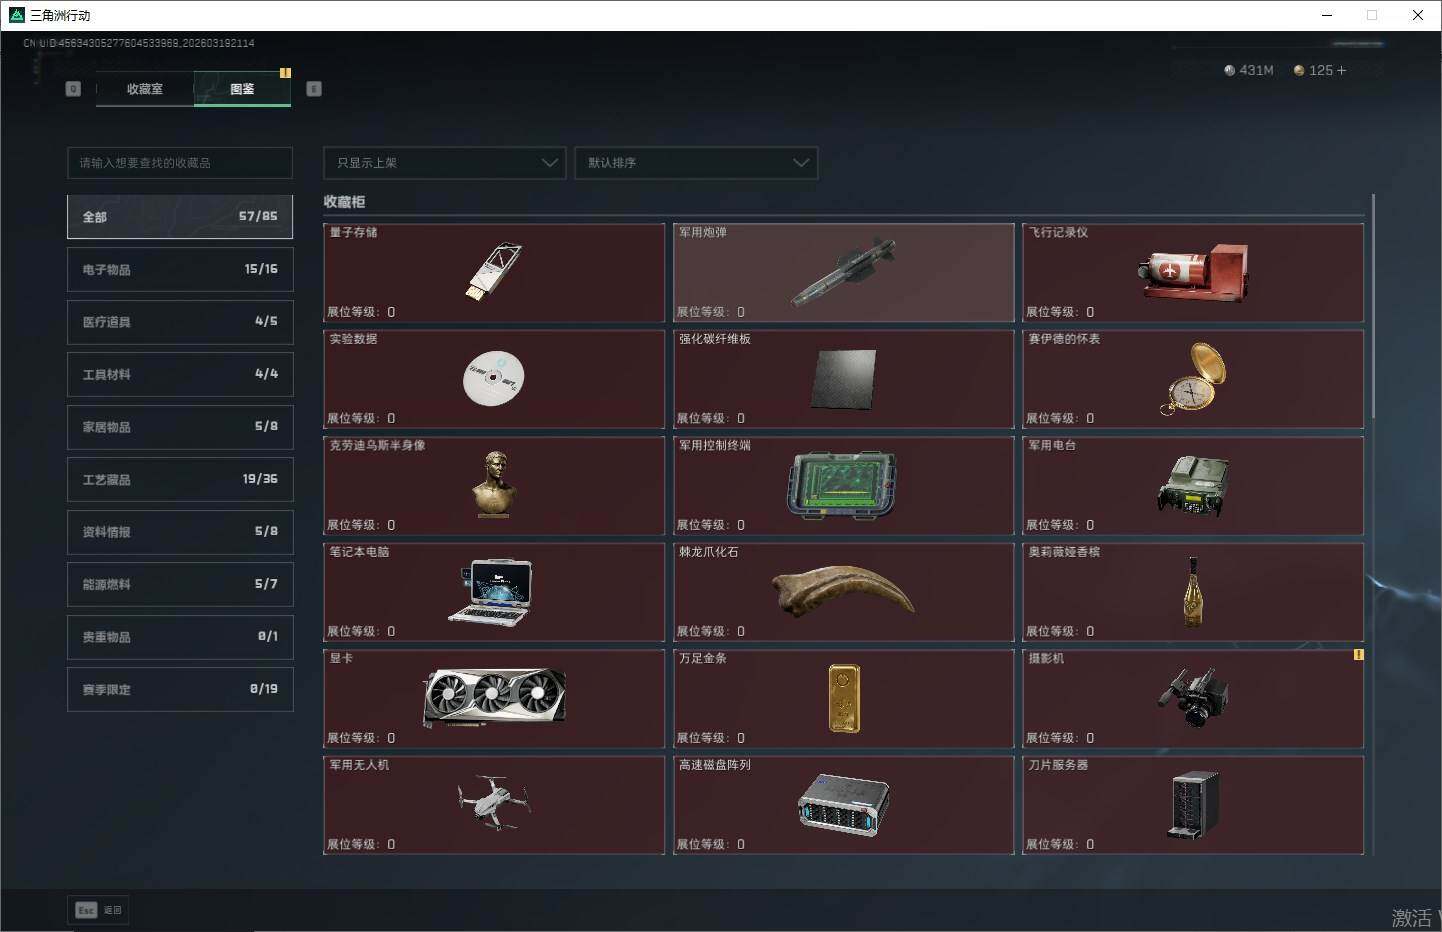This screenshot has height=932, width=1442.
Task: Select the 显卡 graphics card icon
Action: click(x=494, y=697)
